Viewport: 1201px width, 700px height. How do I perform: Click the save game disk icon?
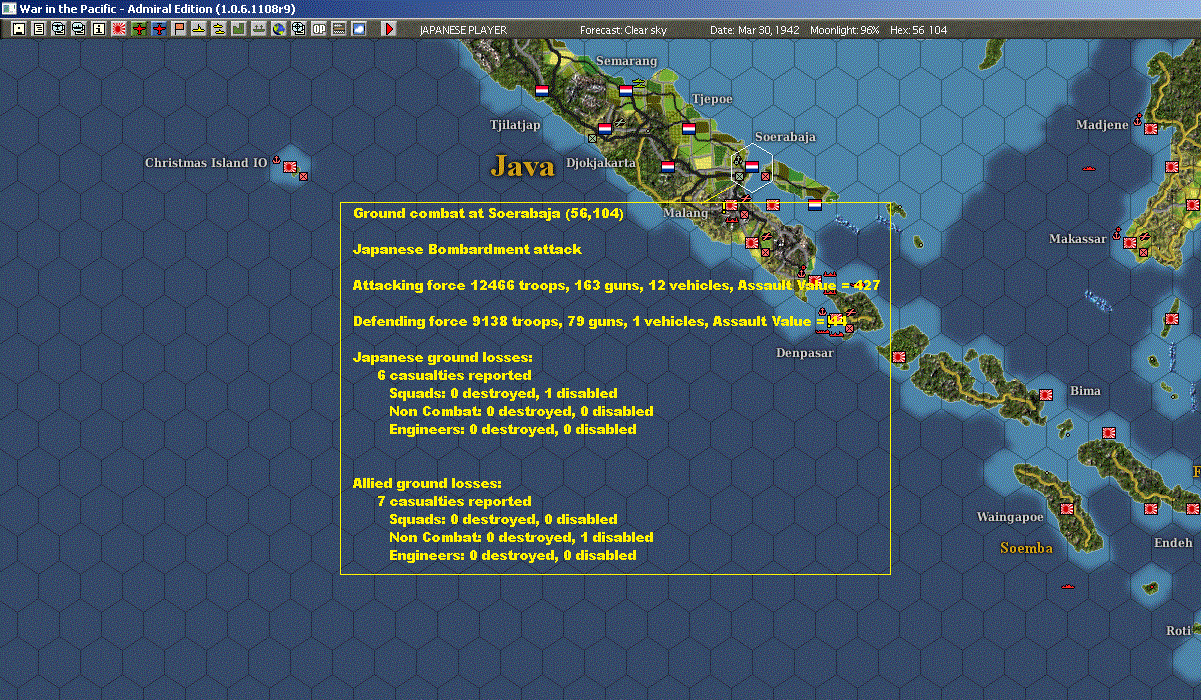(x=18, y=29)
